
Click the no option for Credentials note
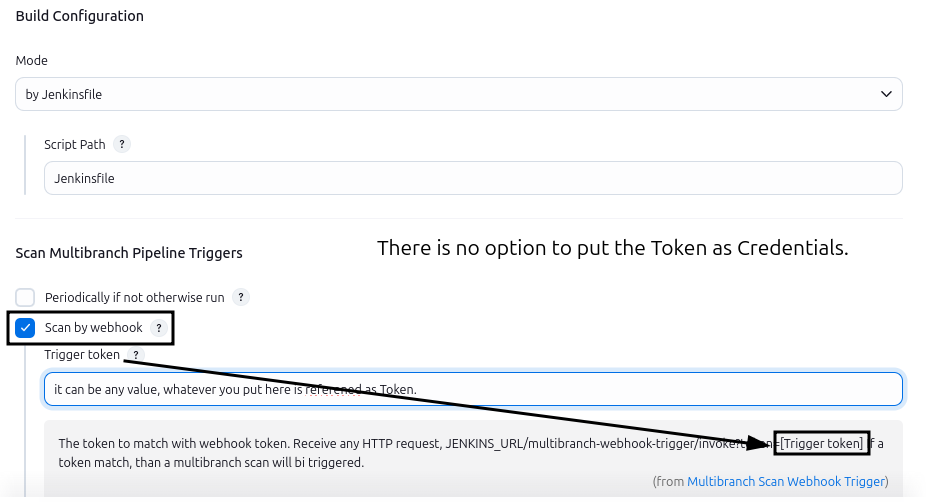612,248
